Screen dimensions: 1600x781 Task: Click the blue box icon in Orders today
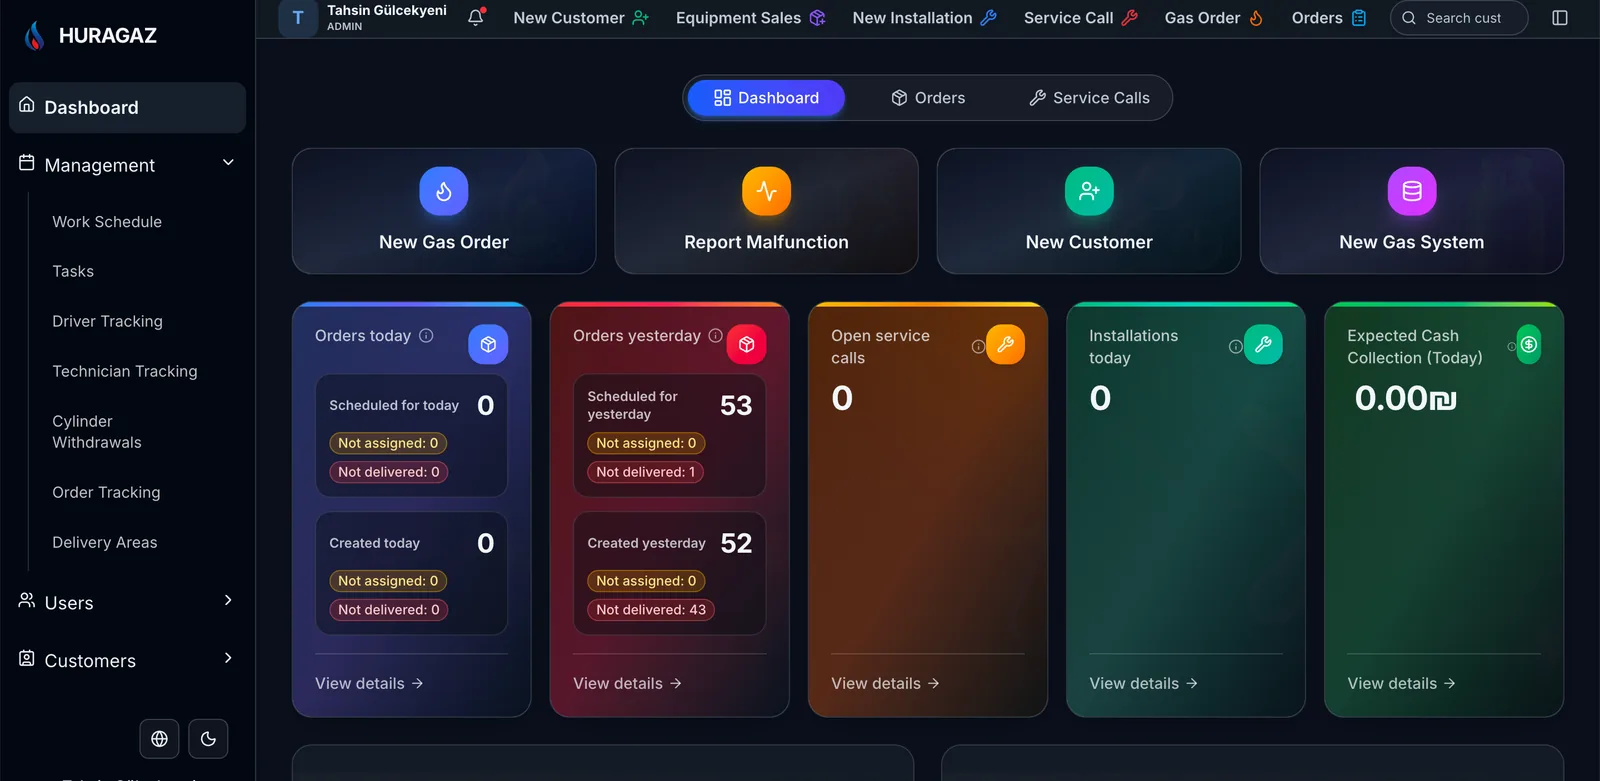click(488, 345)
